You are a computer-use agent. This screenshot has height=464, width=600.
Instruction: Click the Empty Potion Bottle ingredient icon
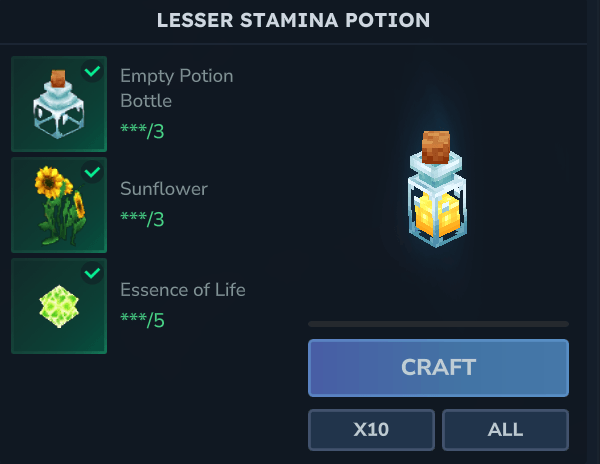coord(58,104)
